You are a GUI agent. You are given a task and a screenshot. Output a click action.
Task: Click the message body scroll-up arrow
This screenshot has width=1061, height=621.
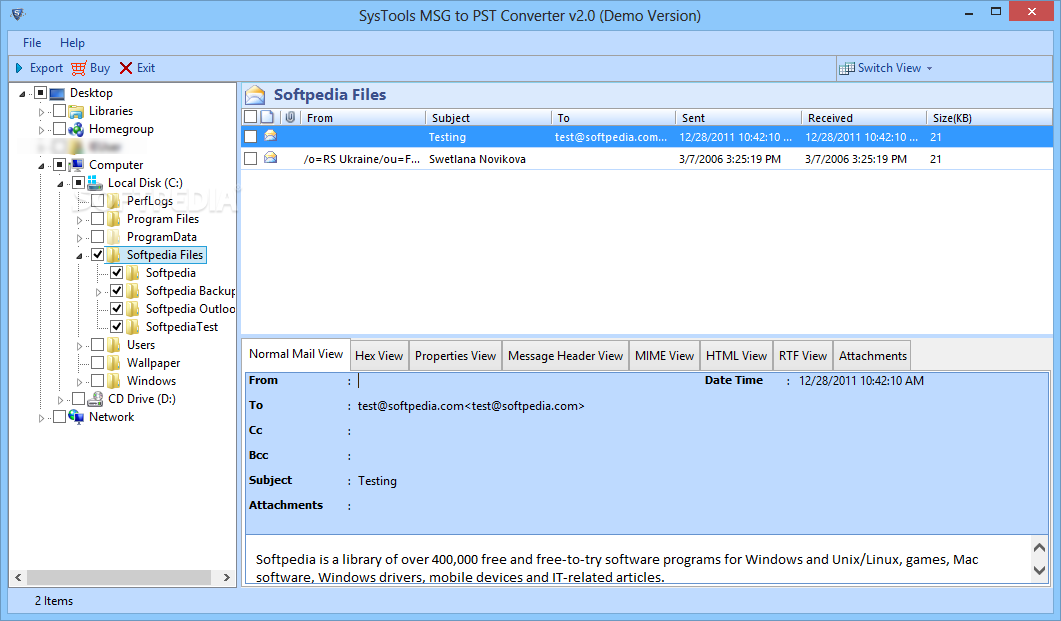(1039, 547)
